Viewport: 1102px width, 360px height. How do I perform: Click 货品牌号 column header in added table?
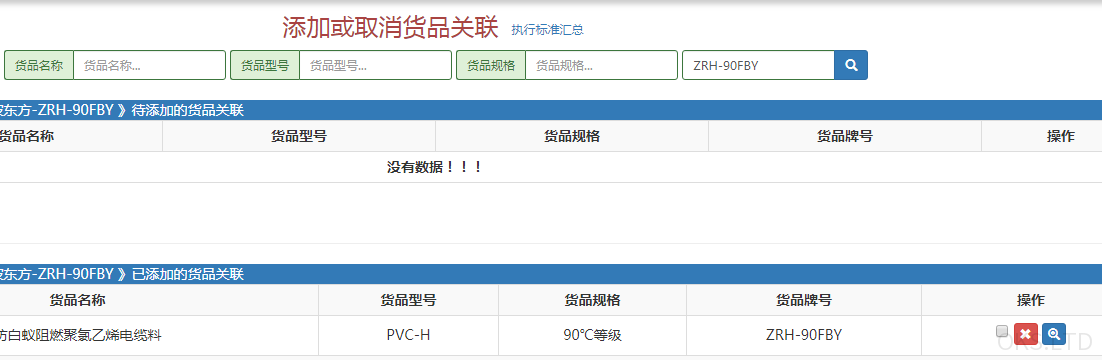[x=804, y=300]
